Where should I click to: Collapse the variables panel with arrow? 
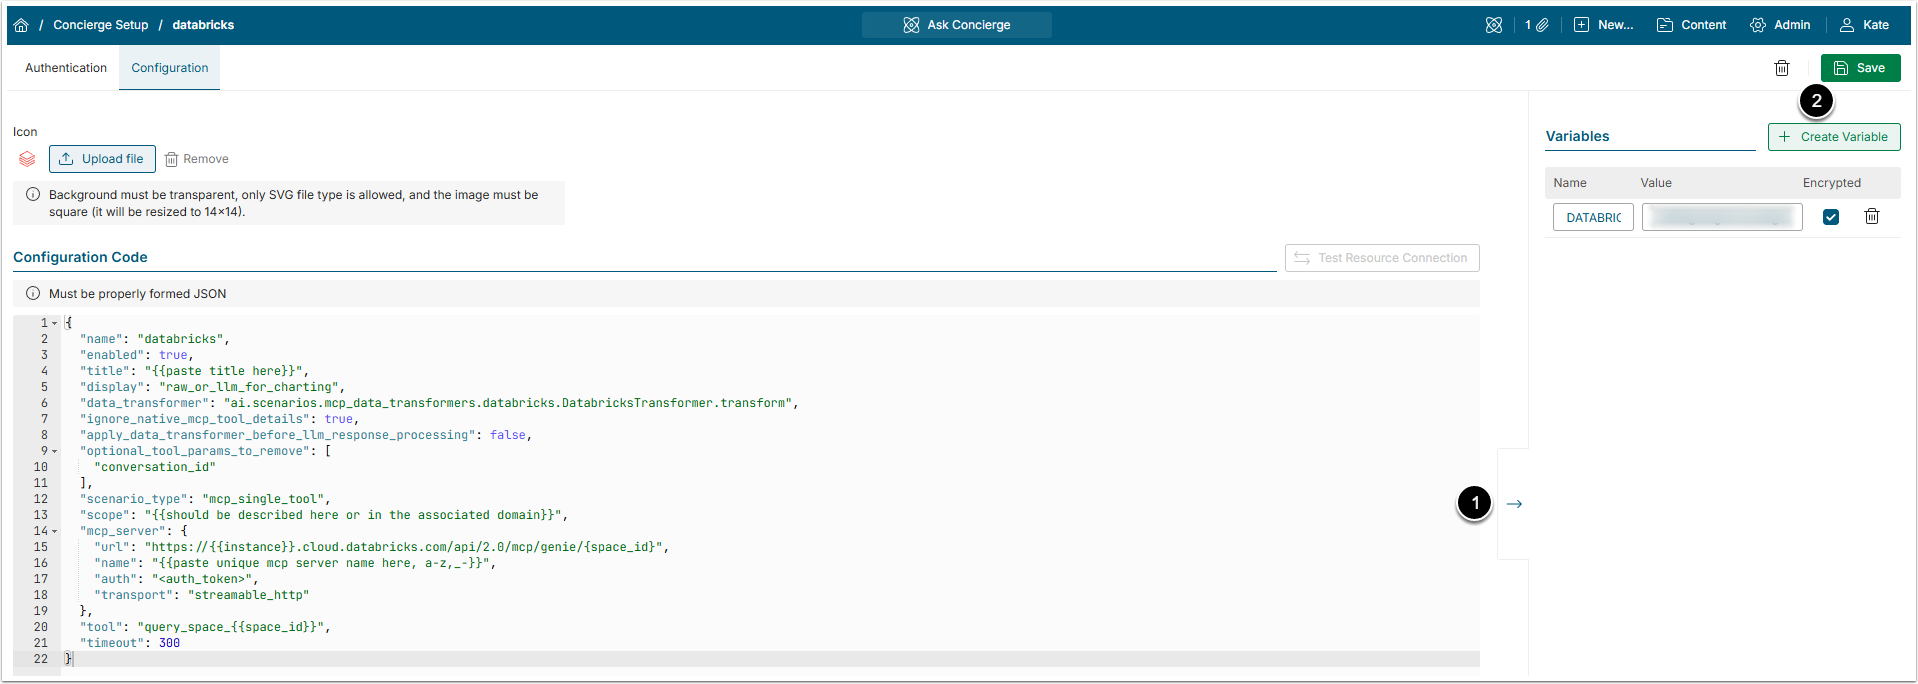(1514, 504)
